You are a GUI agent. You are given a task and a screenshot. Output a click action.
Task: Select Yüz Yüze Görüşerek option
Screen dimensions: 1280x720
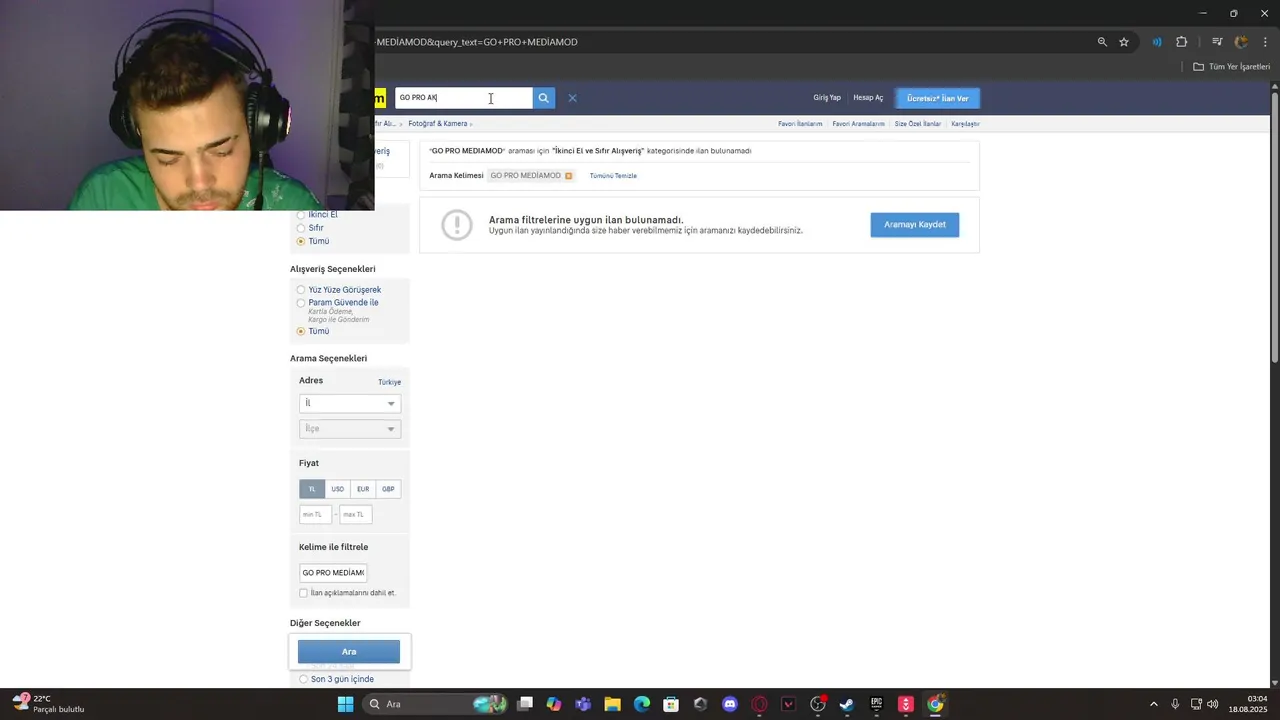tap(301, 290)
